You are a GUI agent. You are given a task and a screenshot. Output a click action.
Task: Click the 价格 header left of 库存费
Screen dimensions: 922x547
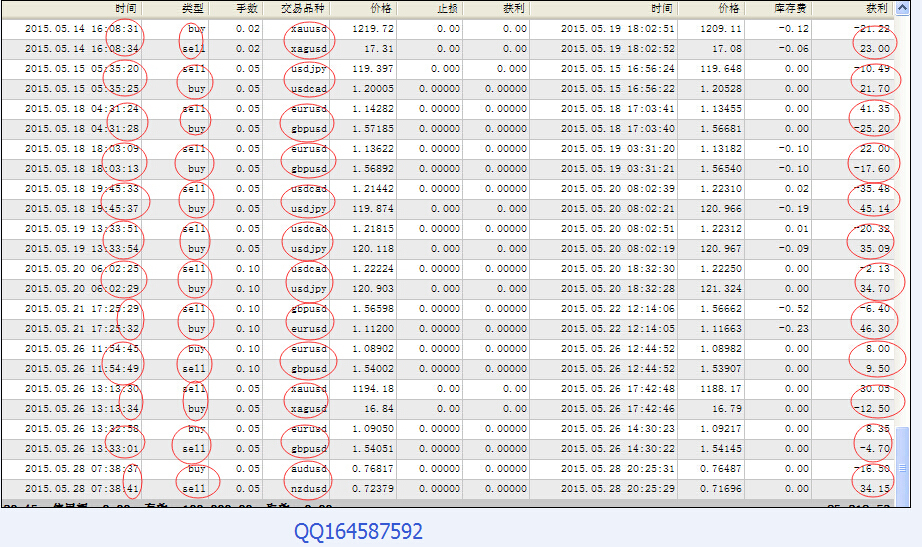729,8
